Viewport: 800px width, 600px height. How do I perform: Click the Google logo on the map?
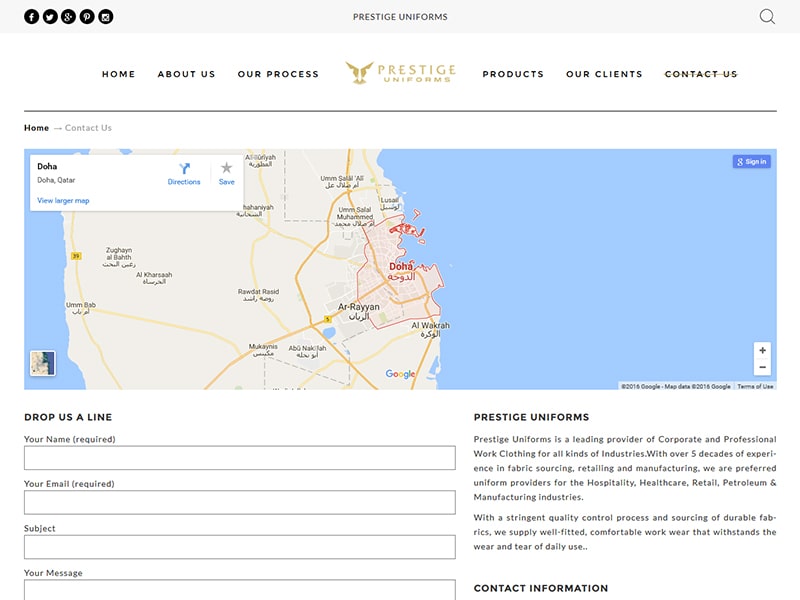[401, 374]
